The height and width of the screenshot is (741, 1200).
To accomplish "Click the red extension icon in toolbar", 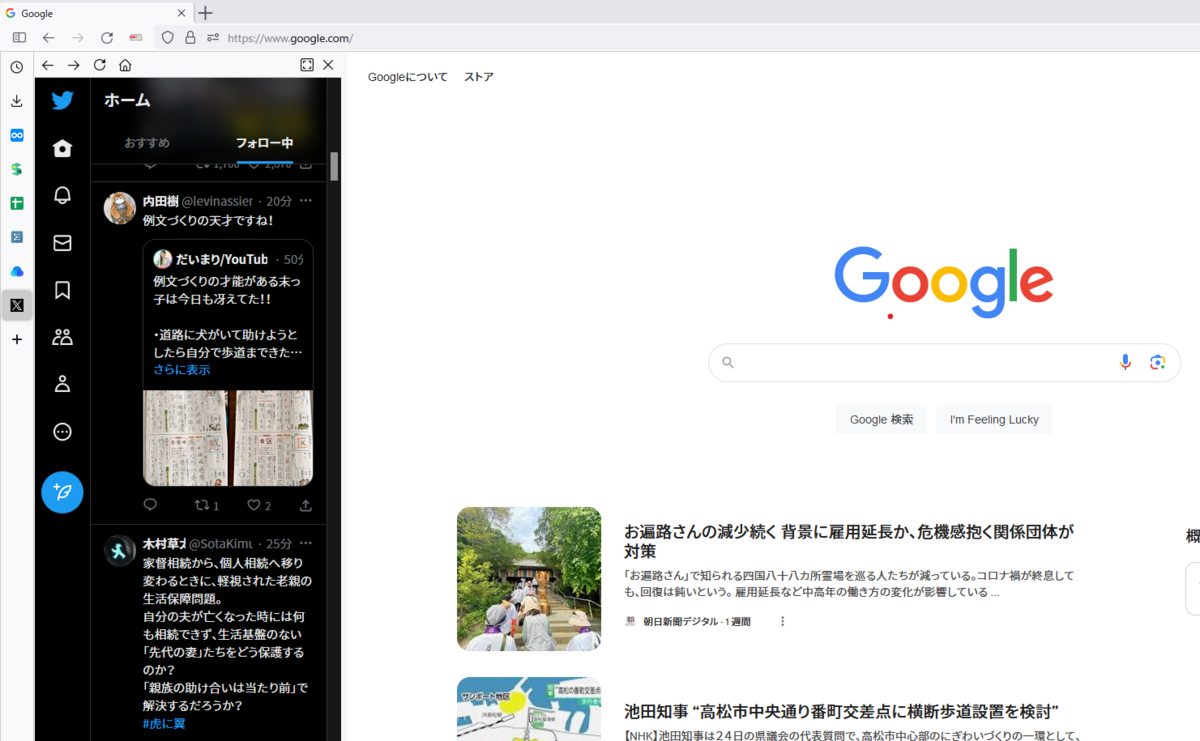I will (x=136, y=38).
